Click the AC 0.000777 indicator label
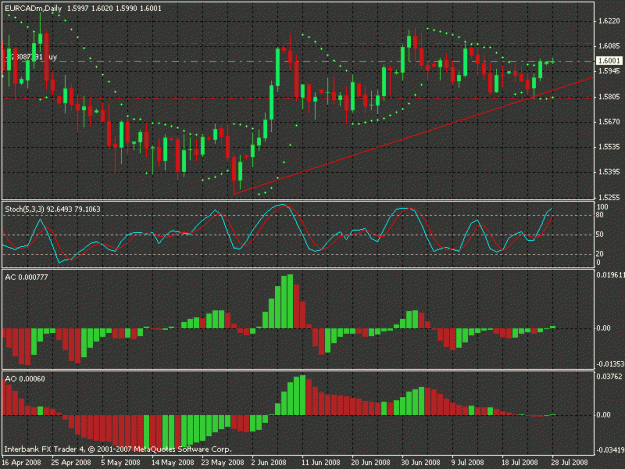The width and height of the screenshot is (625, 469). click(x=26, y=277)
